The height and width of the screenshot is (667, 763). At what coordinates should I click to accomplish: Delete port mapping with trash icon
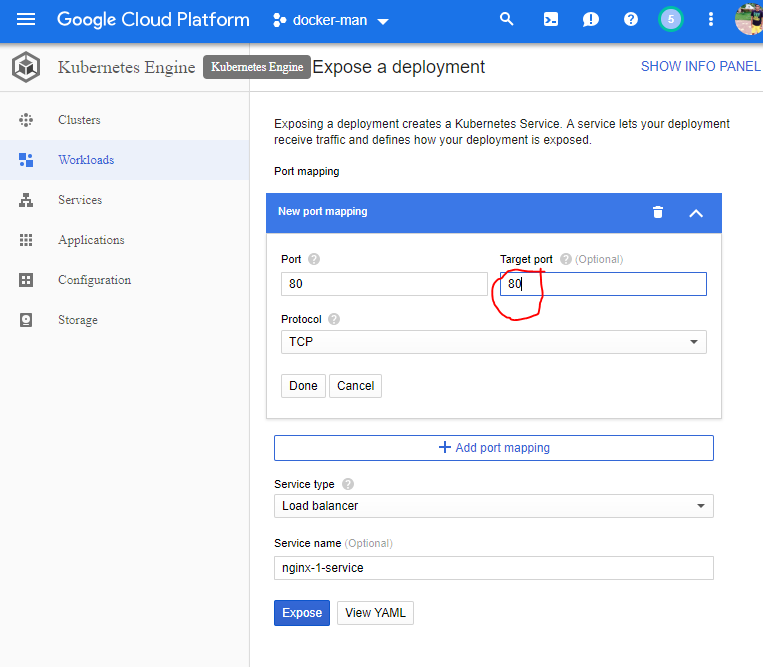point(657,212)
